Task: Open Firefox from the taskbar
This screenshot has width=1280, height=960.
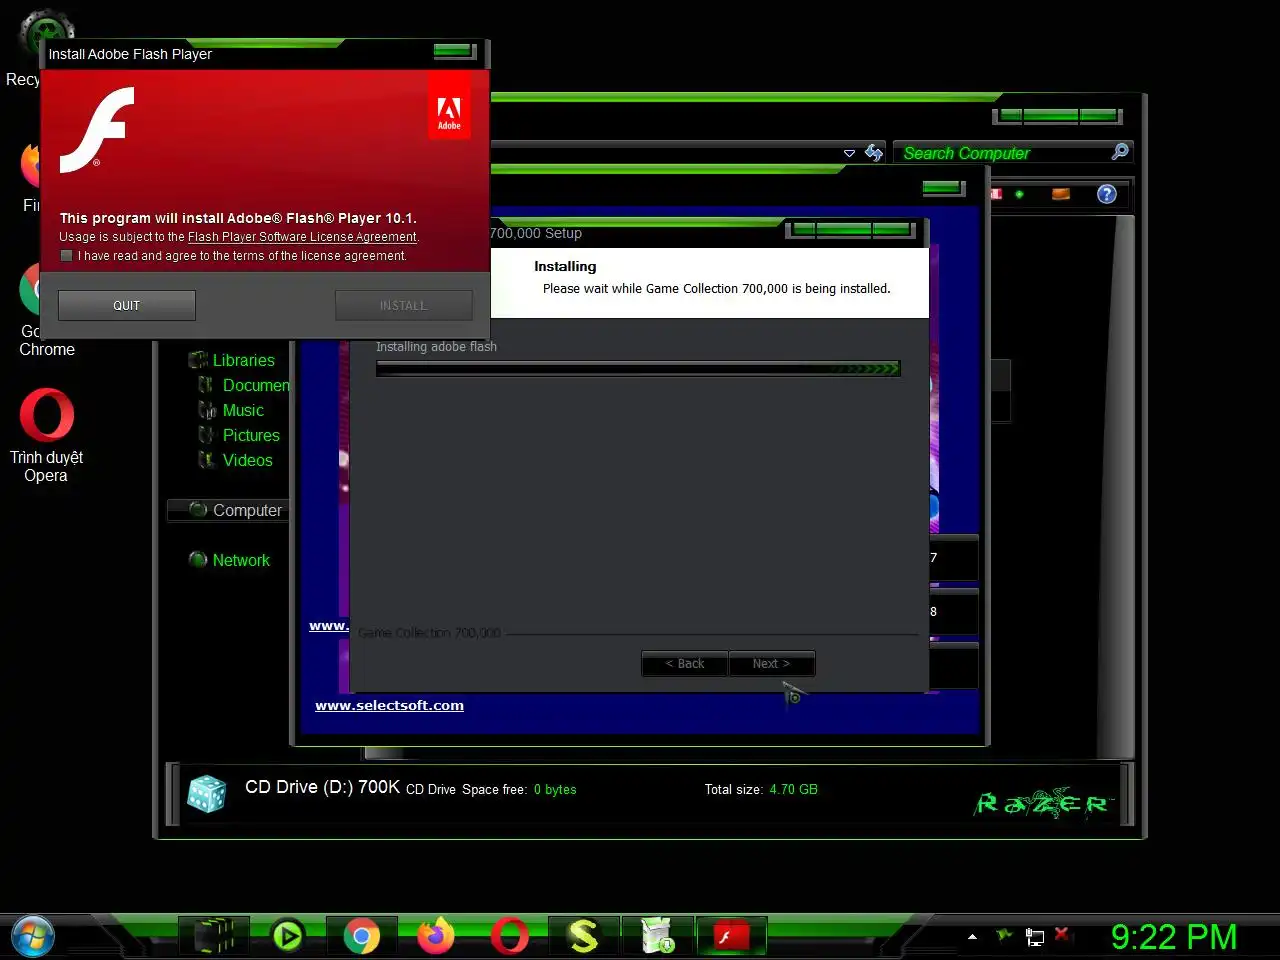Action: pyautogui.click(x=436, y=936)
